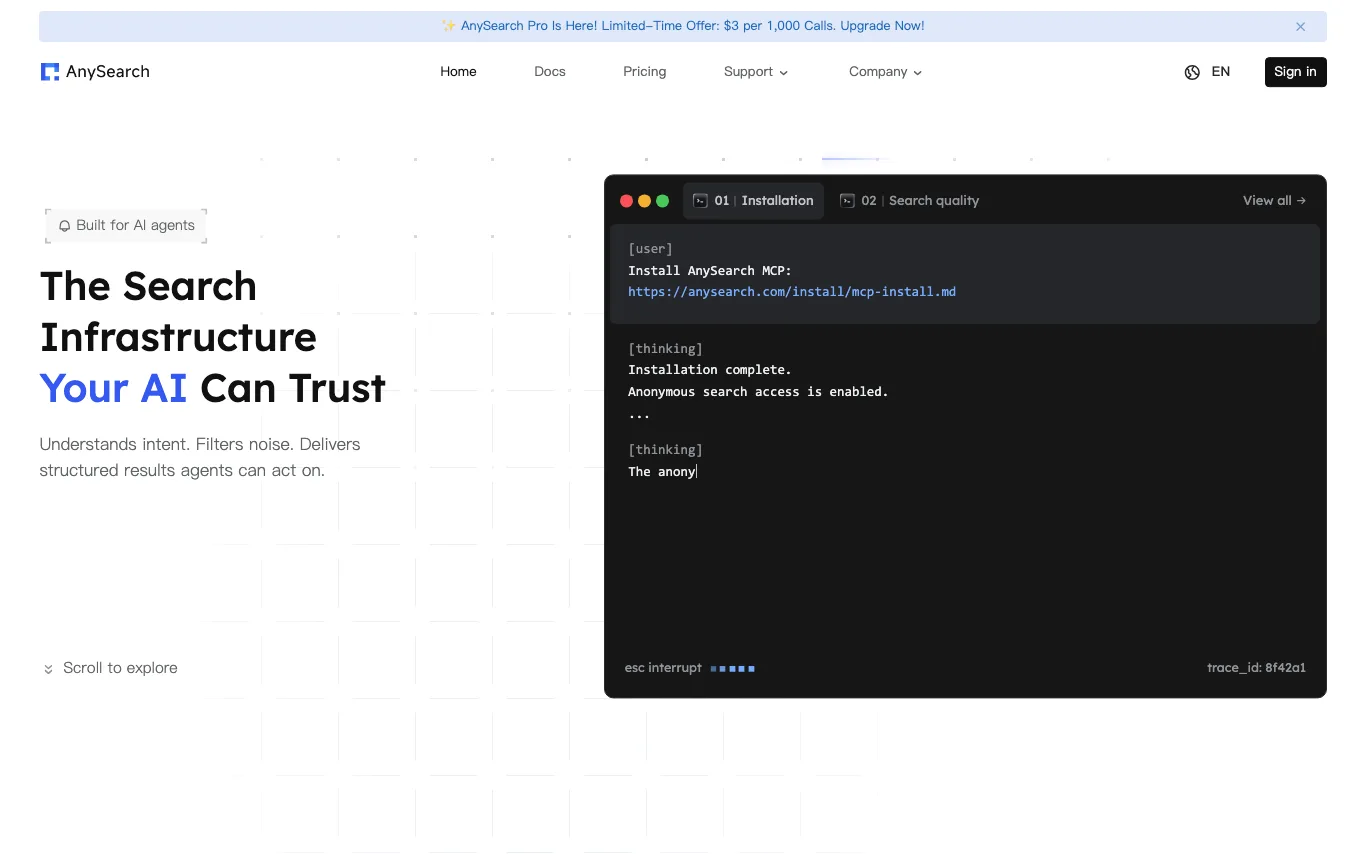This screenshot has width=1366, height=854.
Task: Click the View all arrow icon
Action: (1301, 201)
